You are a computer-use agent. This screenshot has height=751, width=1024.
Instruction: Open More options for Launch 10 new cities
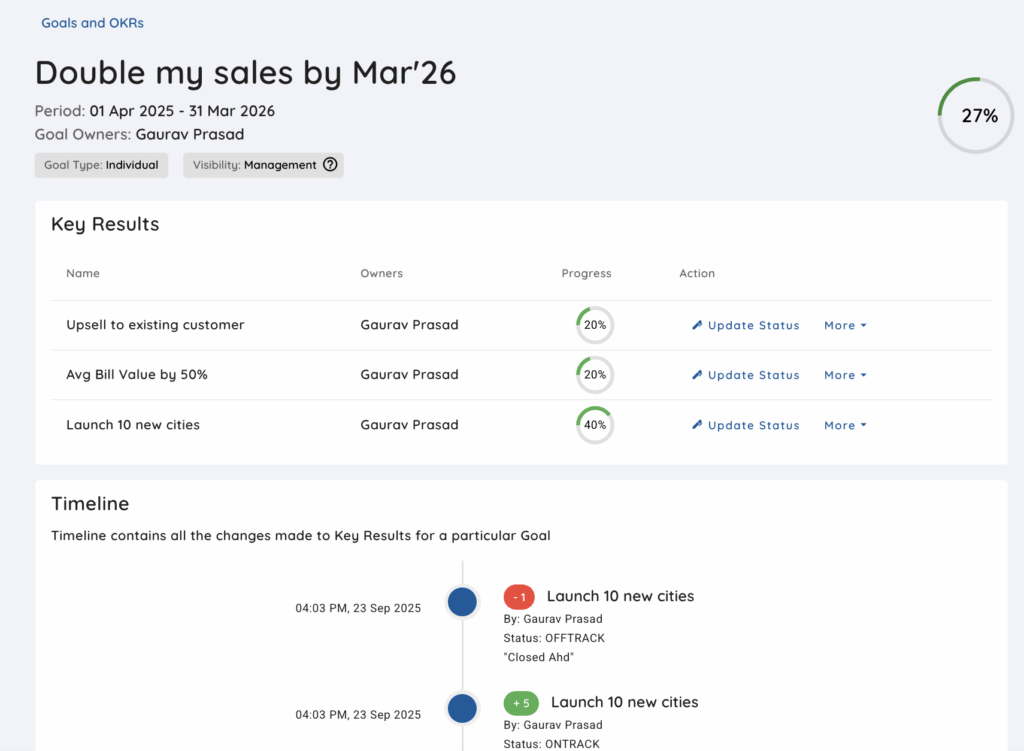(845, 425)
